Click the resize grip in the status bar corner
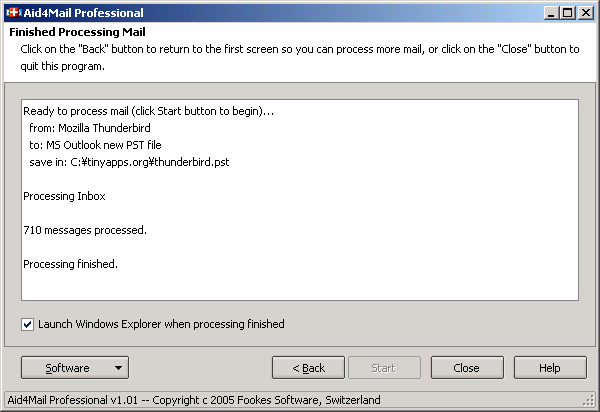The height and width of the screenshot is (412, 600). (x=589, y=401)
